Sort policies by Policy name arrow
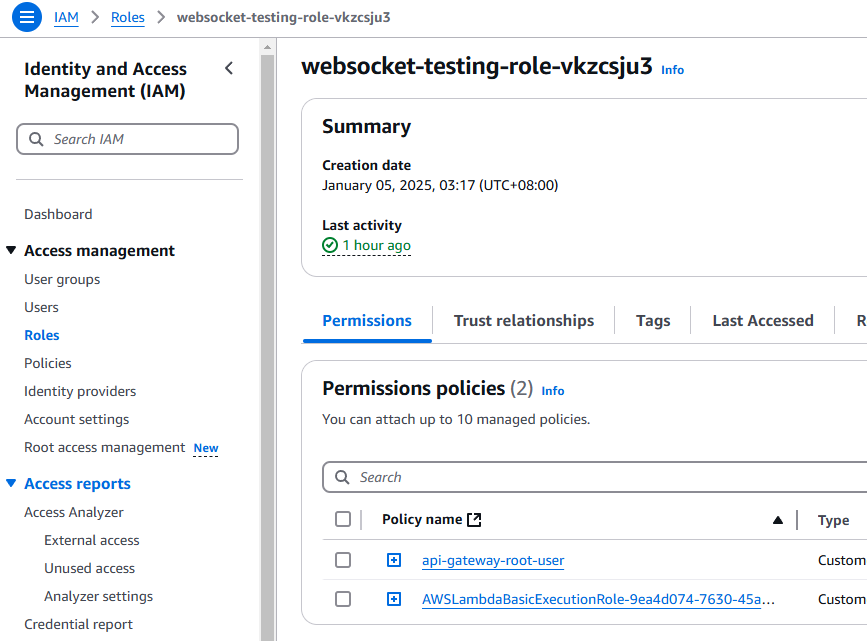Image resolution: width=867 pixels, height=641 pixels. pos(777,520)
